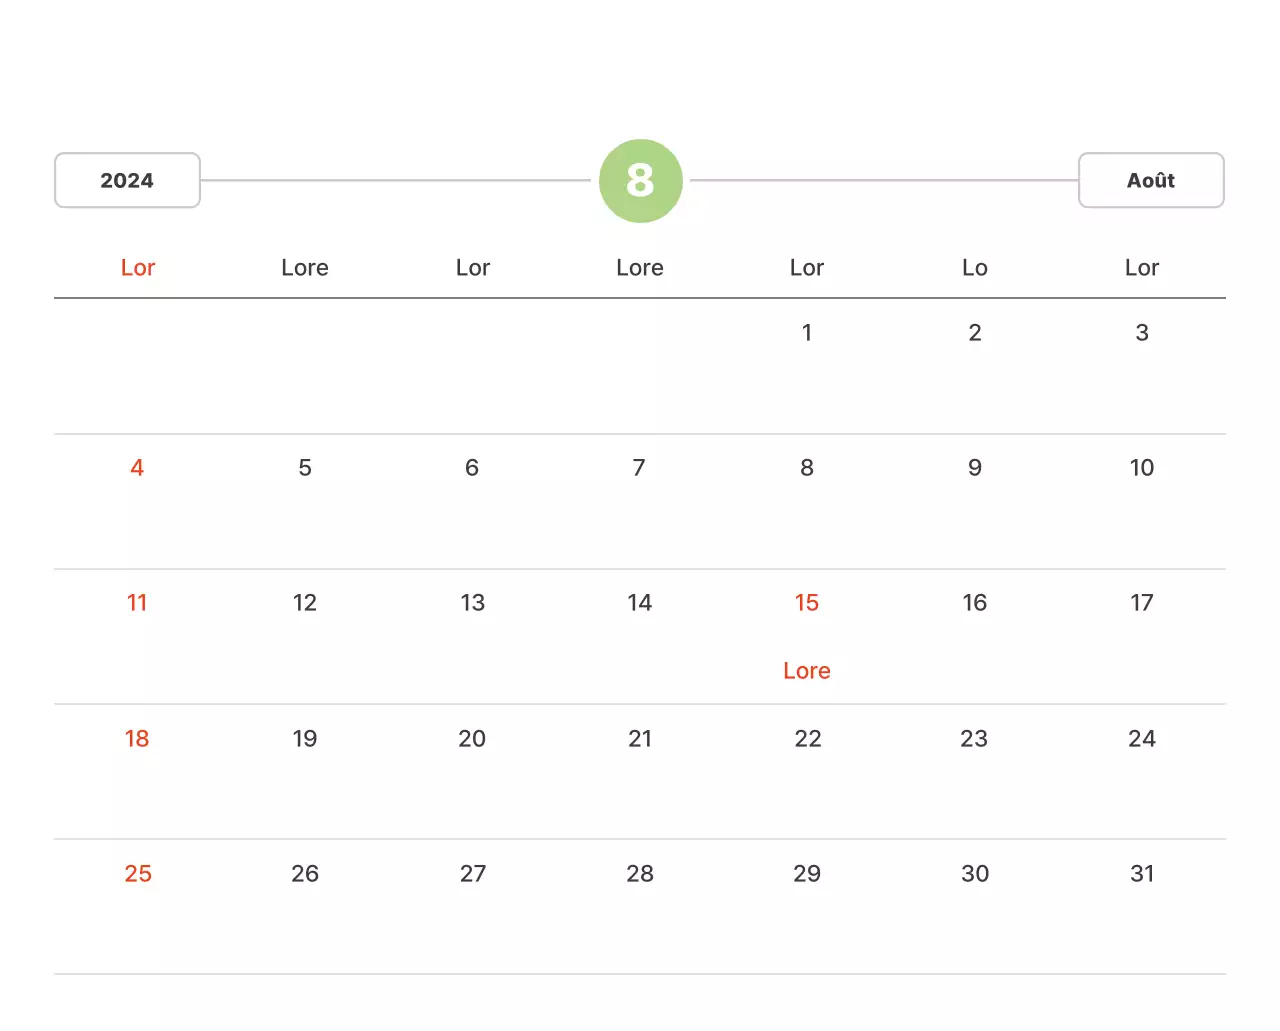Click the red Lore label under 15
This screenshot has height=1031, width=1280.
pyautogui.click(x=807, y=671)
